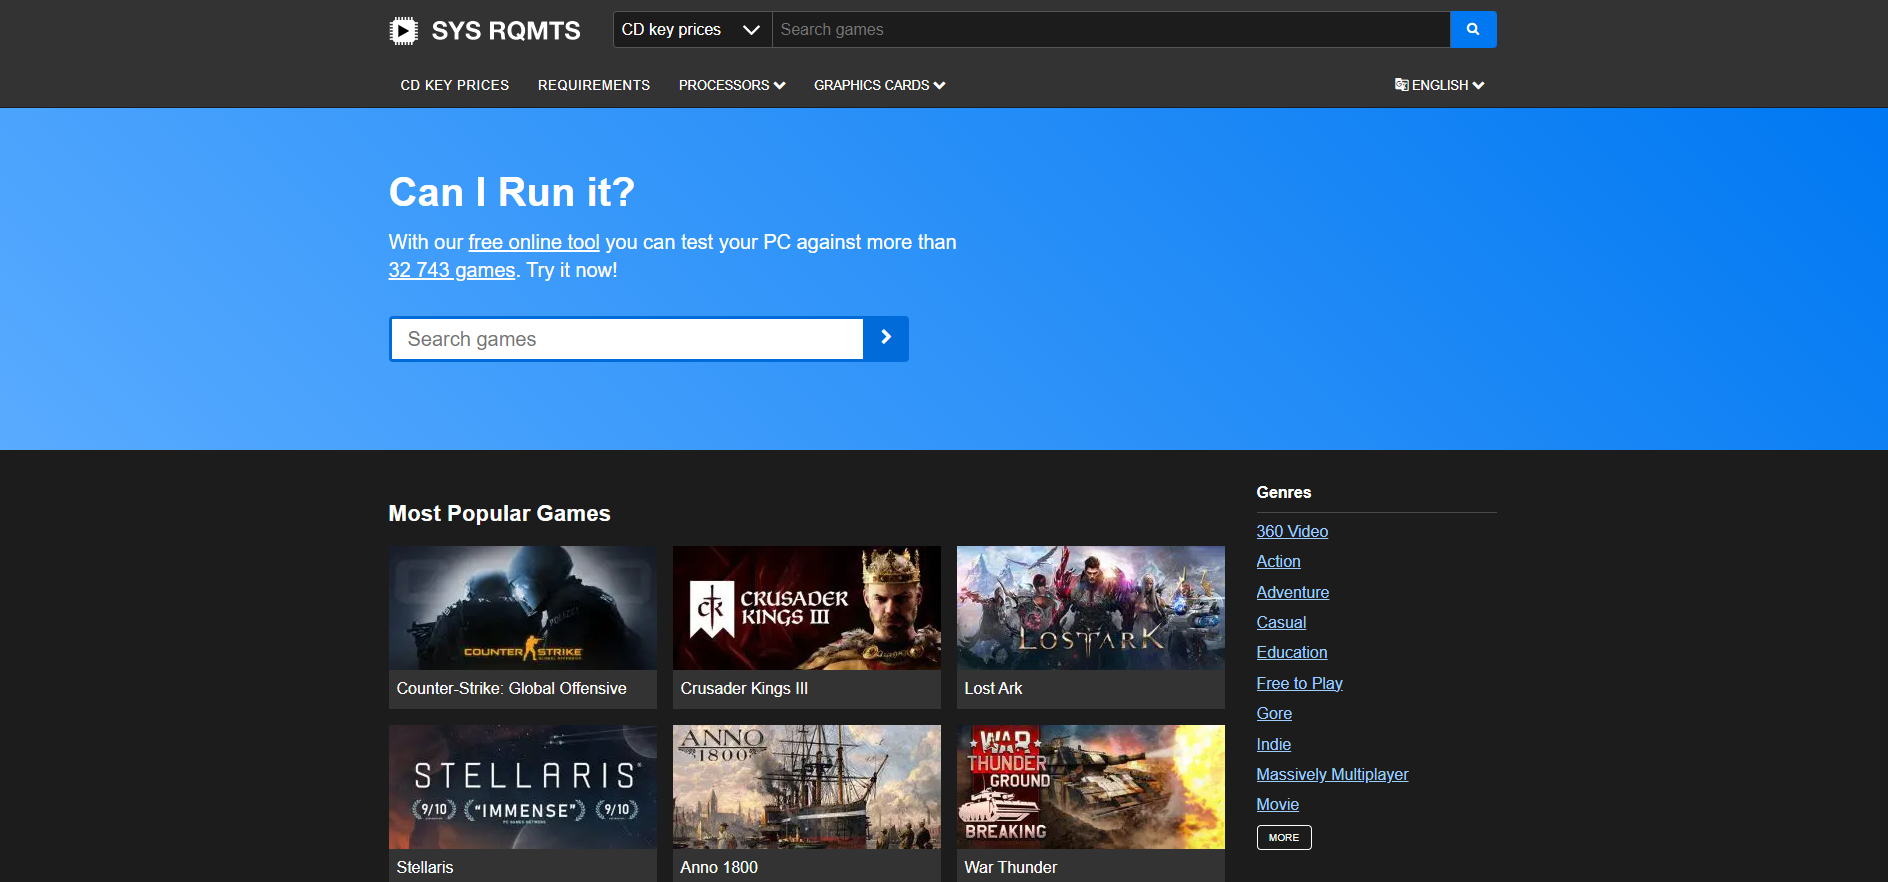Open the Massively Multiplayer genre link

[1332, 774]
